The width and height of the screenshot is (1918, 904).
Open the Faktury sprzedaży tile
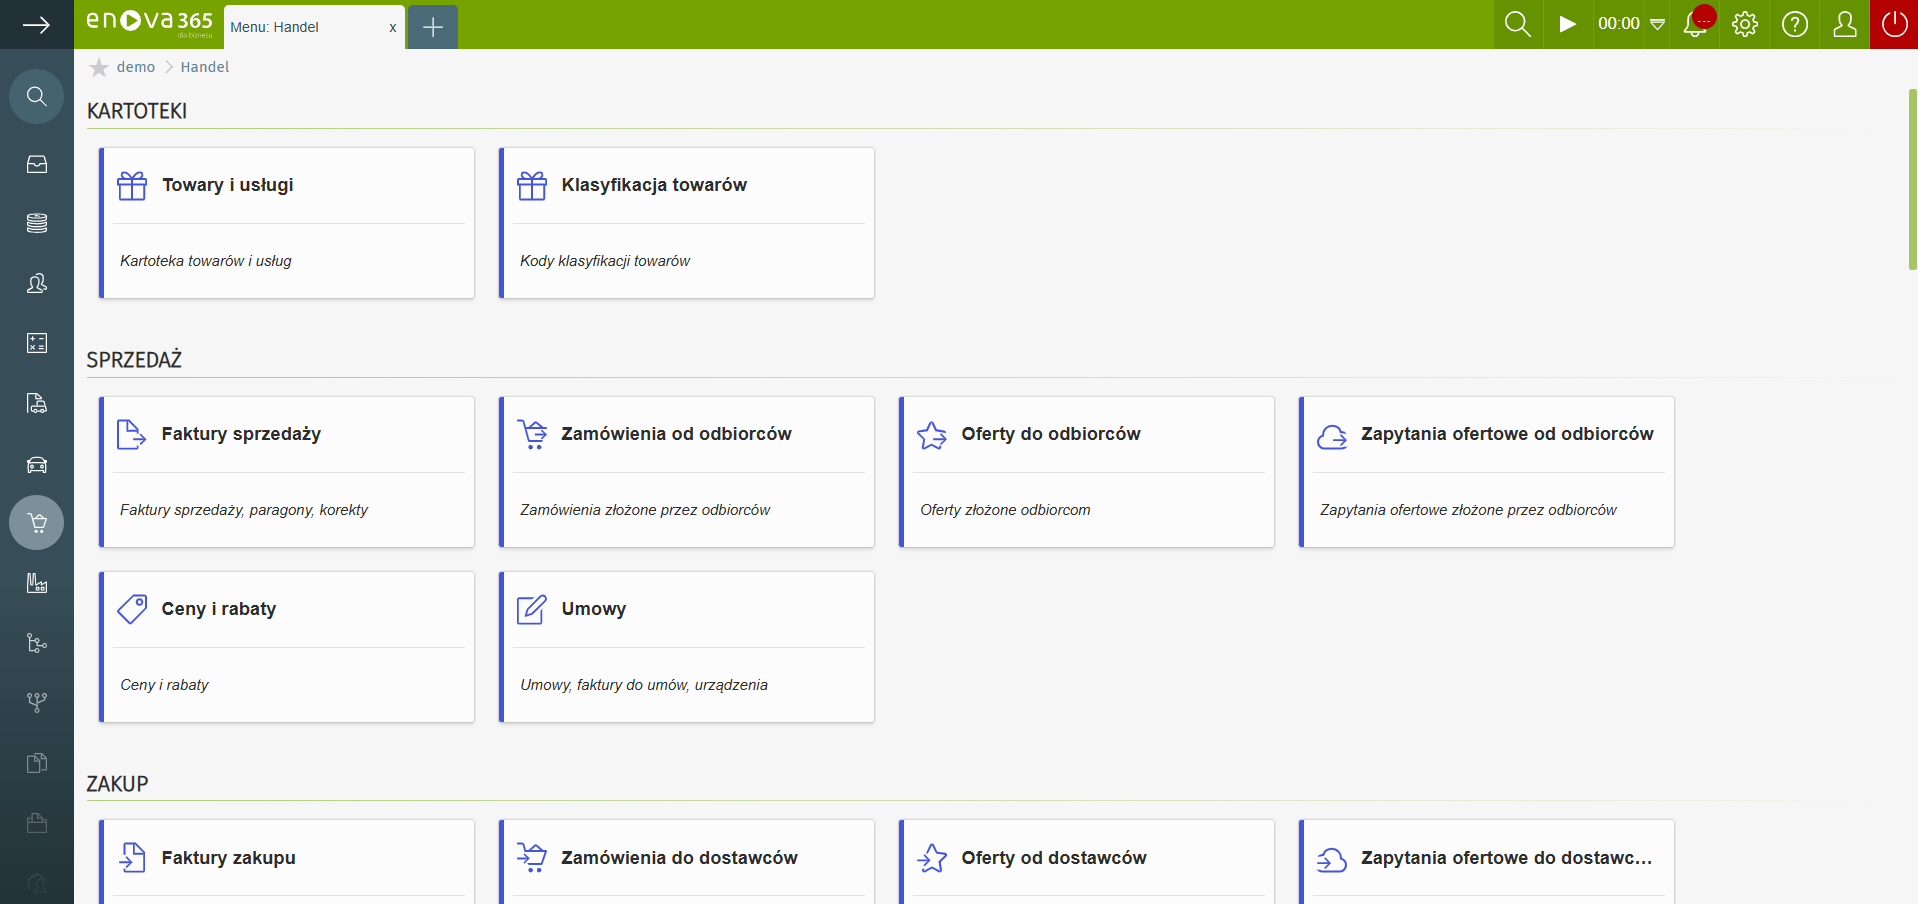287,471
